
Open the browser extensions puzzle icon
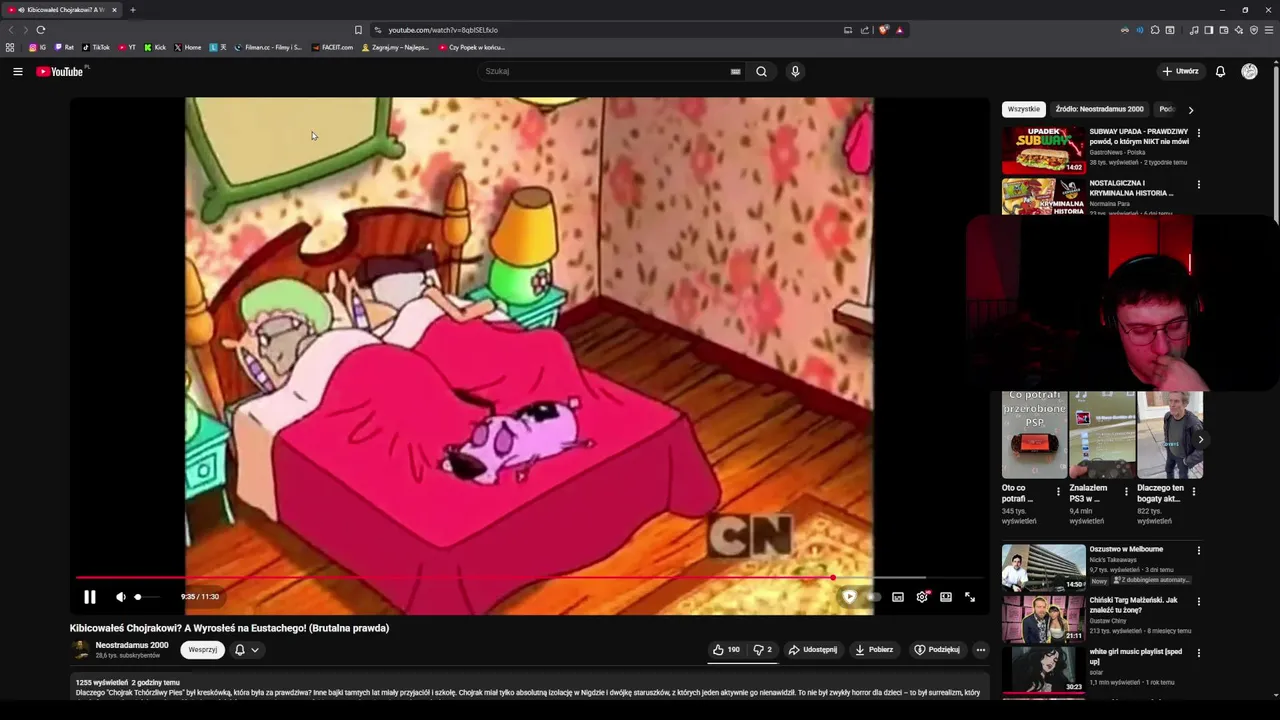coord(1155,30)
